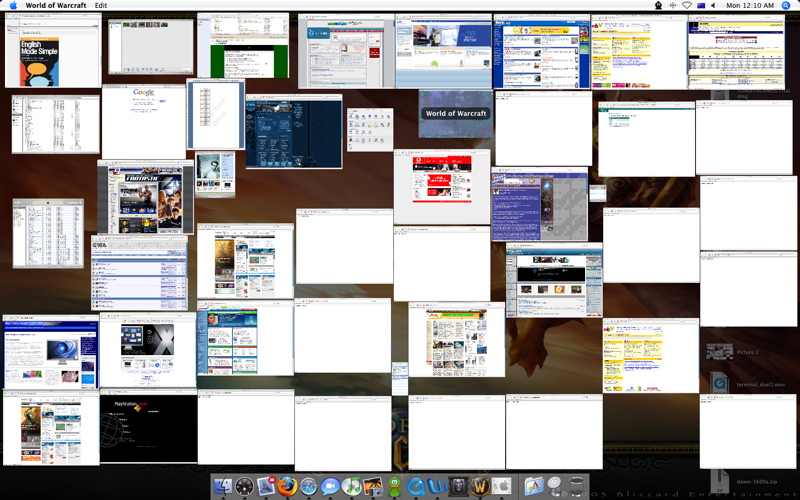Select the Google homepage window thumbnail

point(144,120)
